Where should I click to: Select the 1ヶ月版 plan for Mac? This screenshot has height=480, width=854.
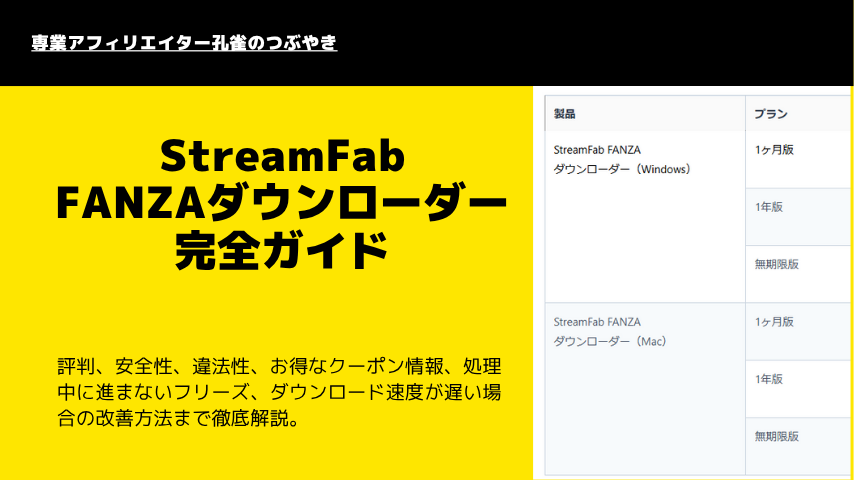click(774, 322)
